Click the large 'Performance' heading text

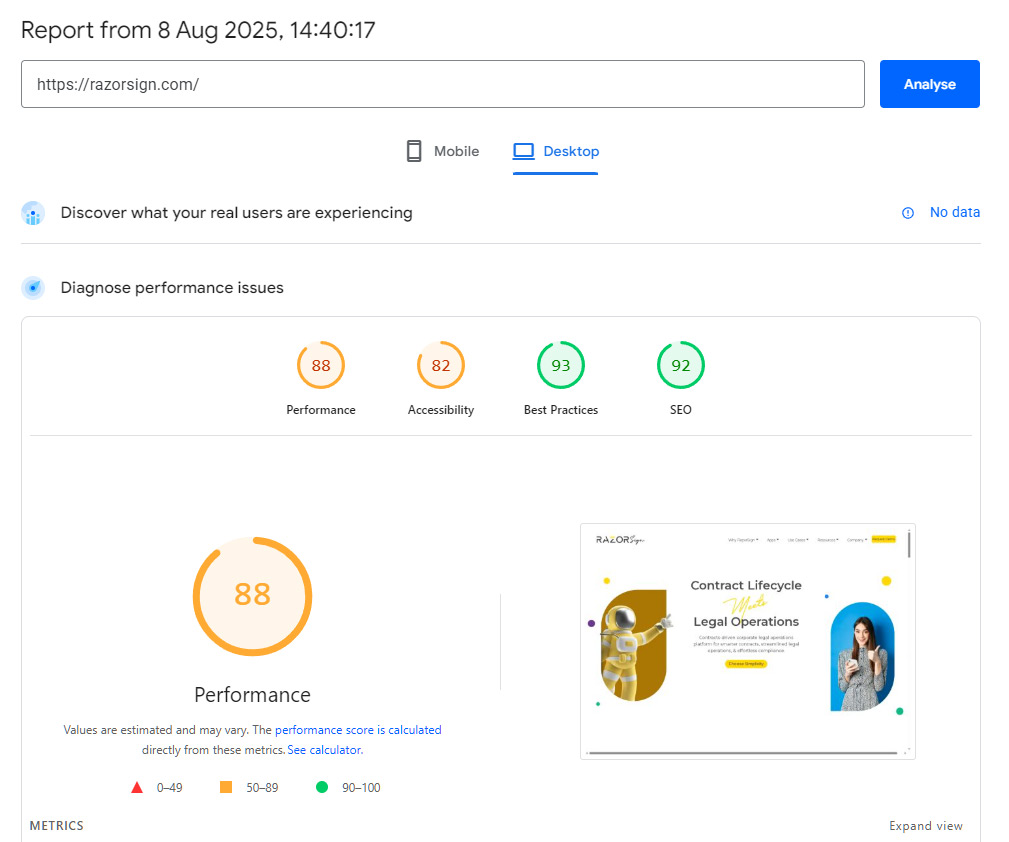252,695
